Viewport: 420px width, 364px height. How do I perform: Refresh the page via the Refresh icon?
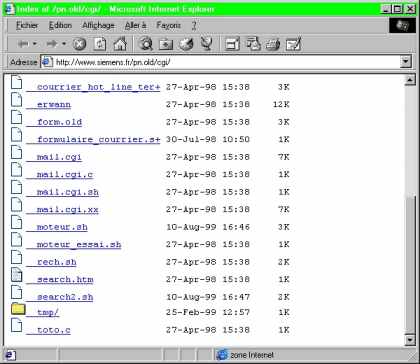[x=100, y=44]
